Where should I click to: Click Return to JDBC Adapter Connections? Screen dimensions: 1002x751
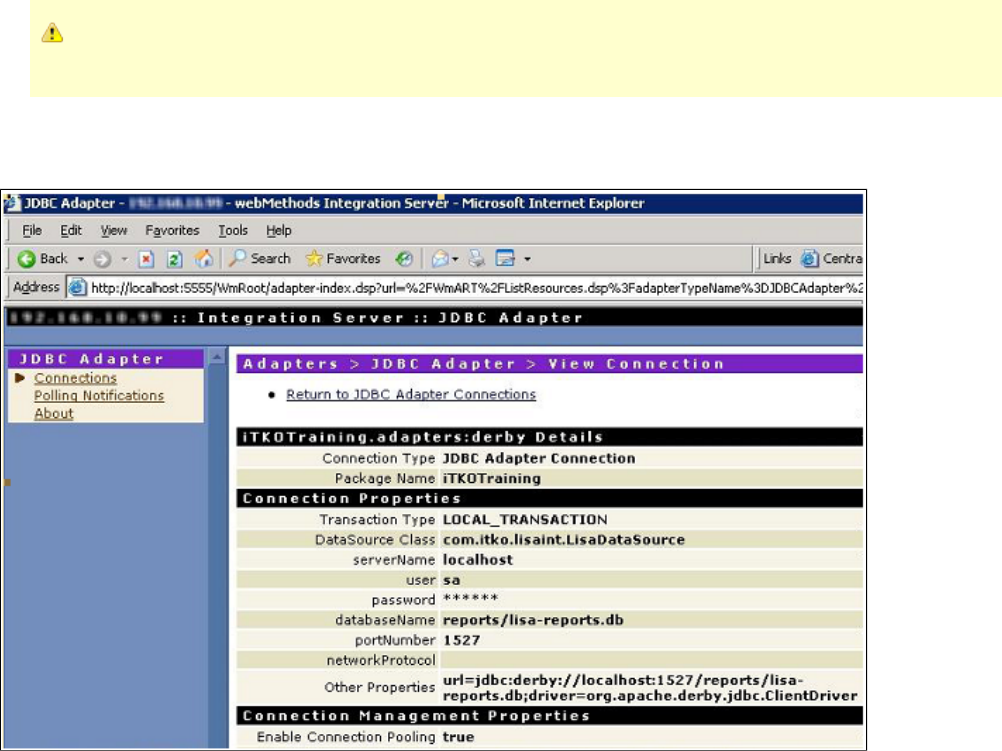pos(411,394)
